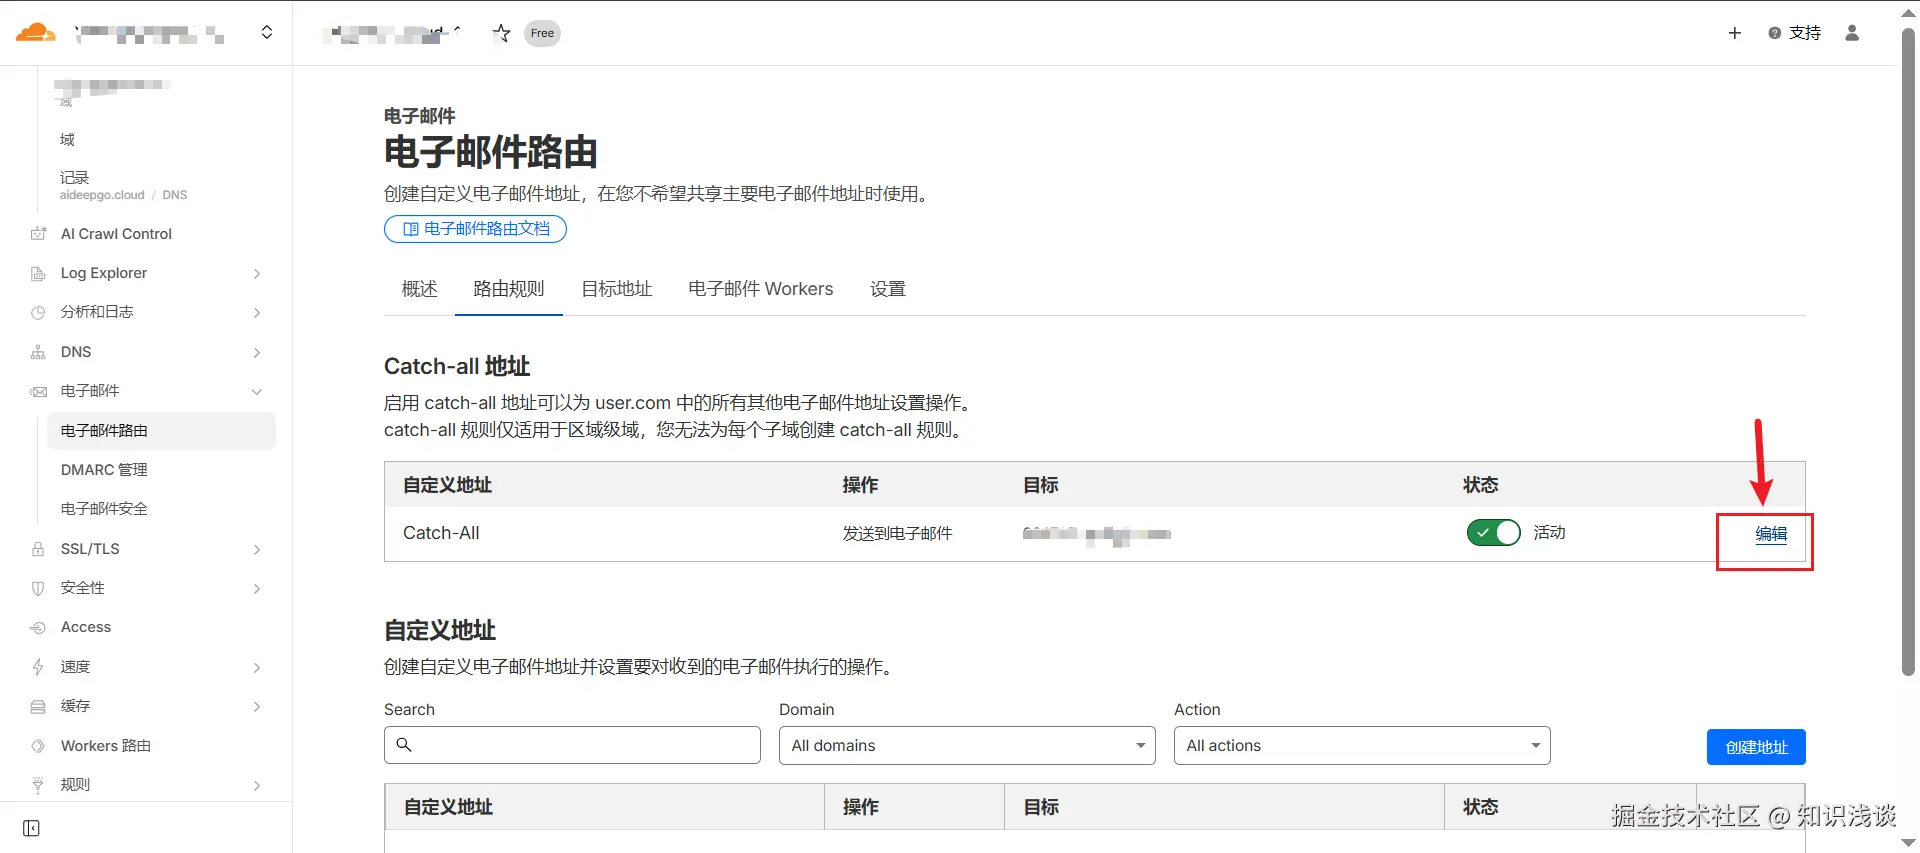Open the account switcher chevron
This screenshot has height=853, width=1920.
[267, 33]
